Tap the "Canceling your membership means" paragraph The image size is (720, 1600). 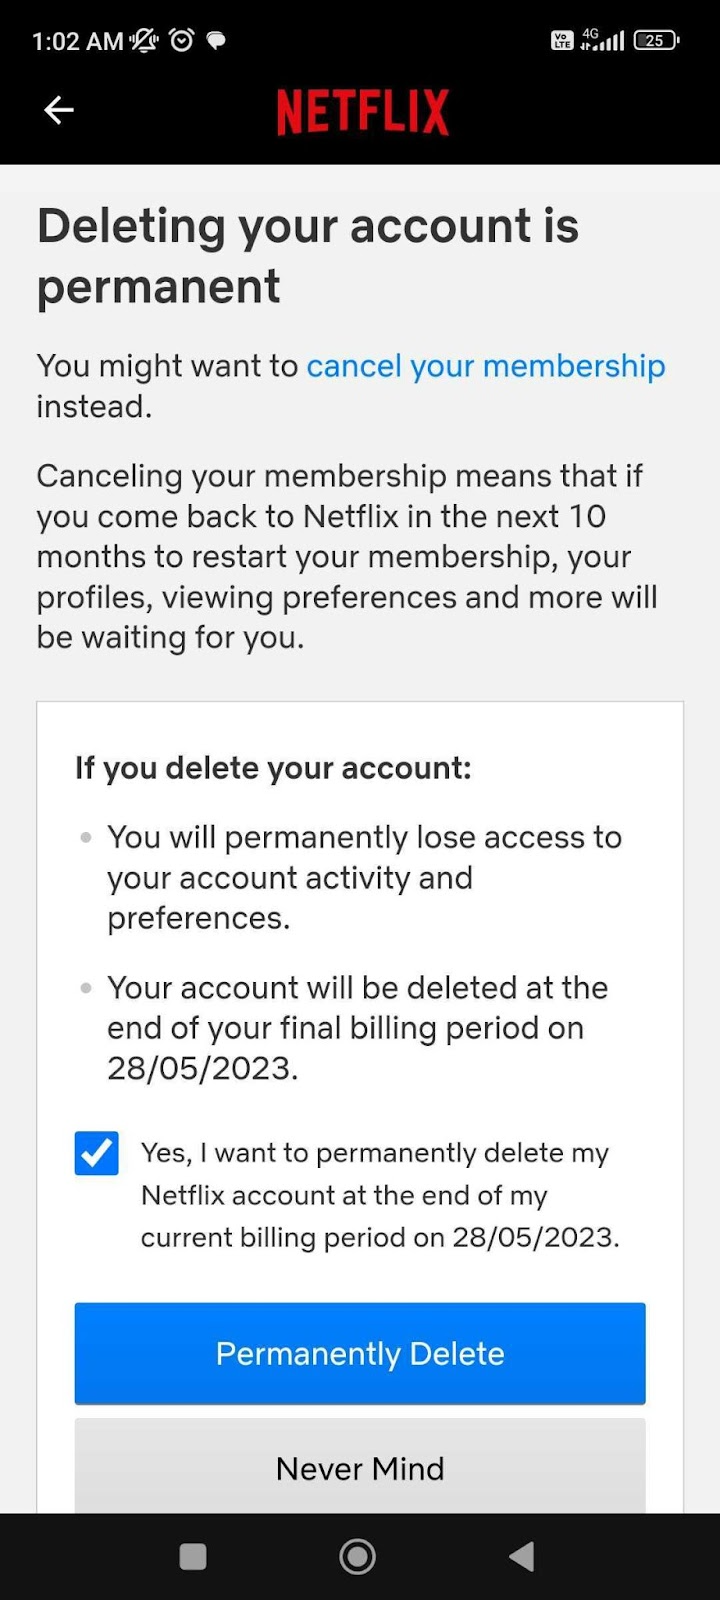click(347, 556)
